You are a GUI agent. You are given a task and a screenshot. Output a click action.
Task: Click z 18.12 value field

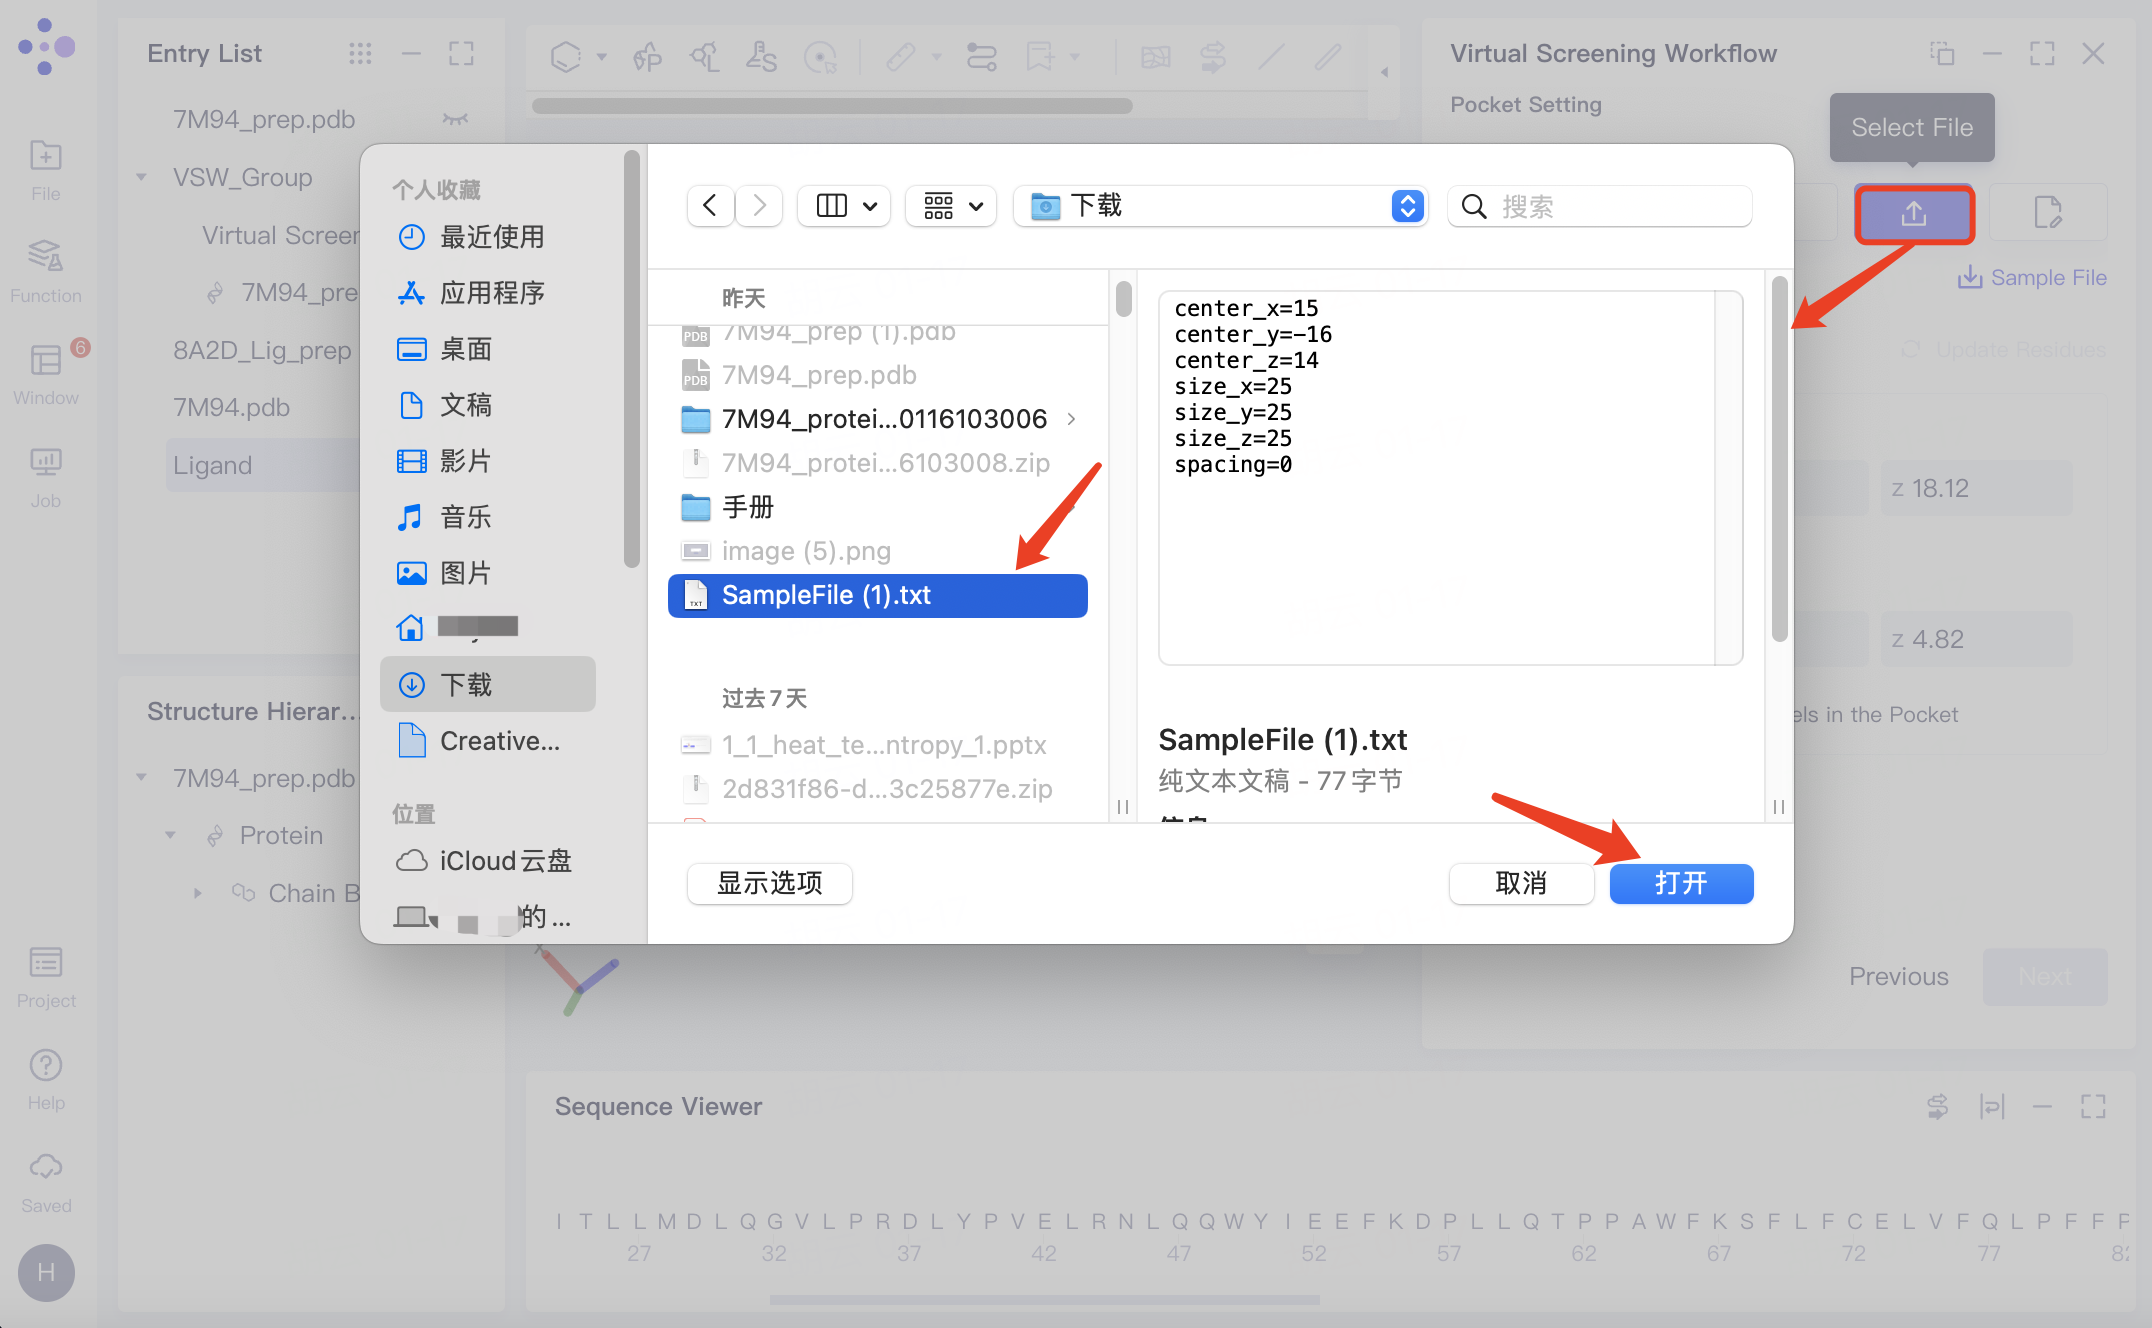(1976, 488)
